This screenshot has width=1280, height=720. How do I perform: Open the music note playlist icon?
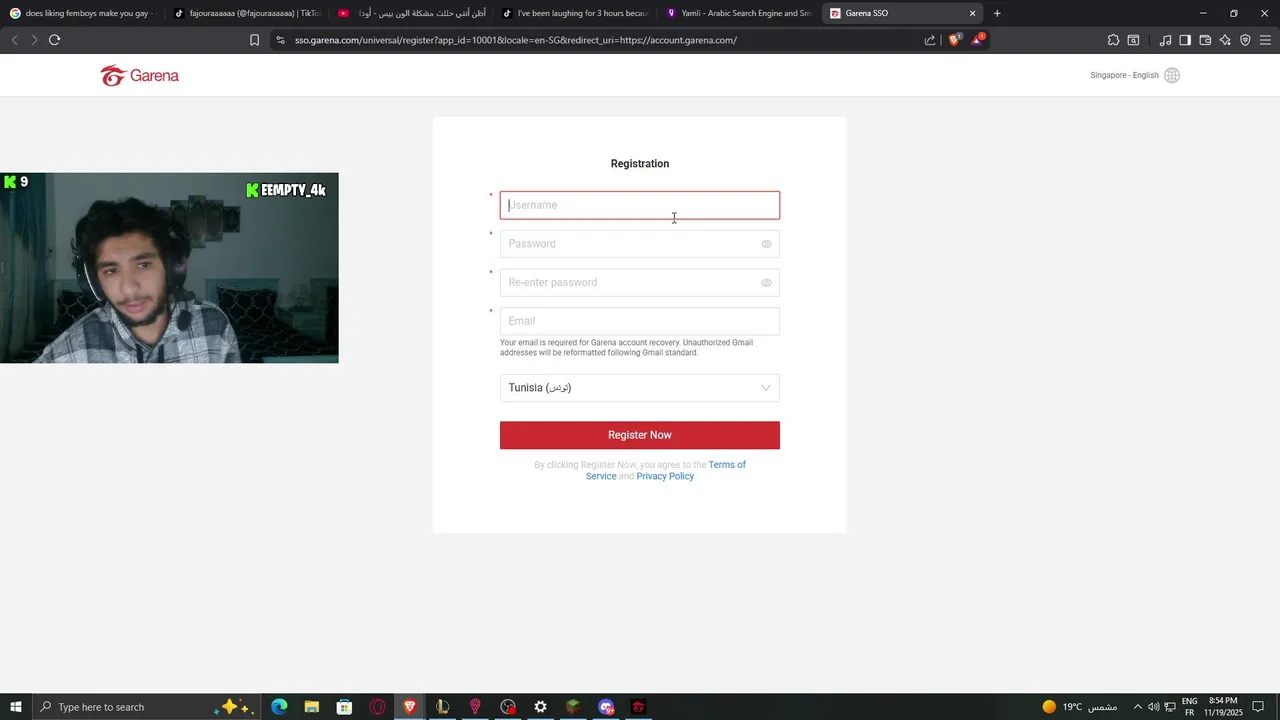[1165, 40]
